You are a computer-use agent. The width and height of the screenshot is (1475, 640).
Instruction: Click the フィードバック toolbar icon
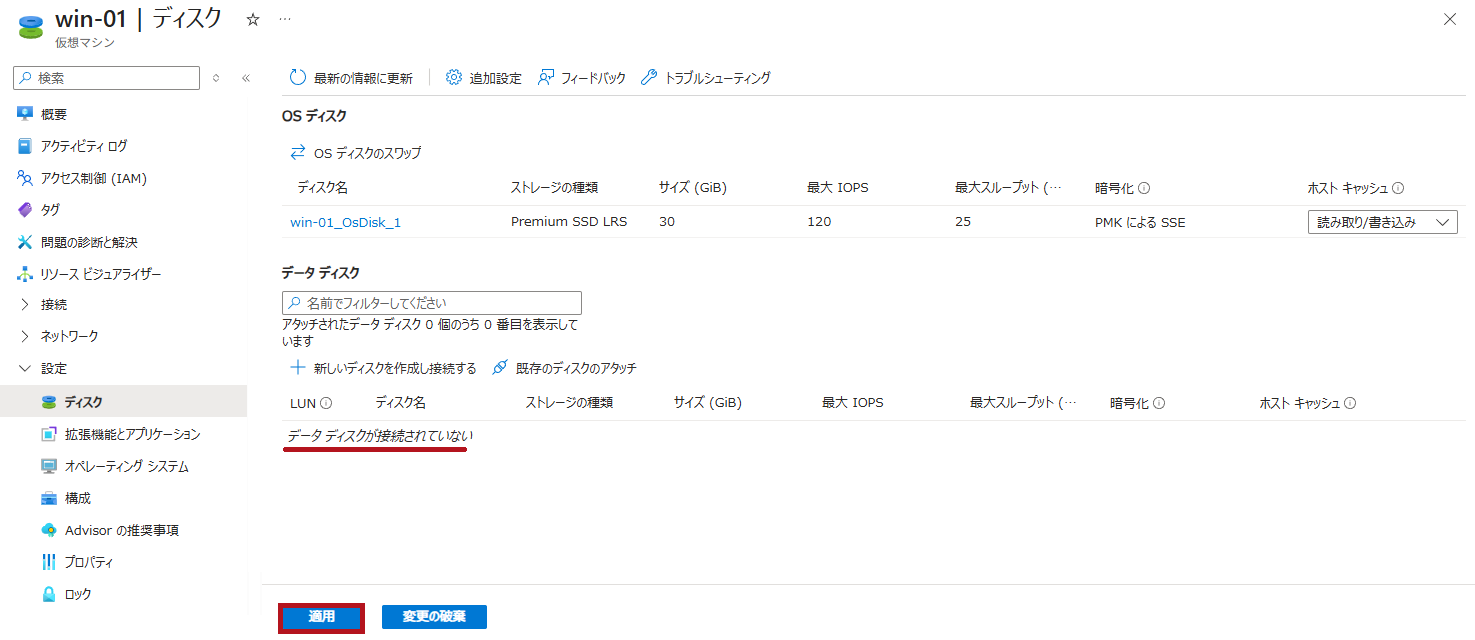pos(546,78)
